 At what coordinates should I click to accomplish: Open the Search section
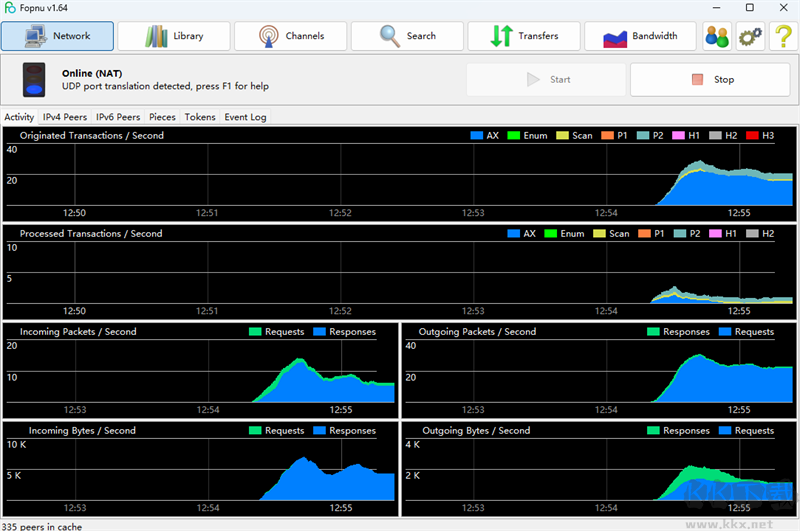(x=407, y=36)
